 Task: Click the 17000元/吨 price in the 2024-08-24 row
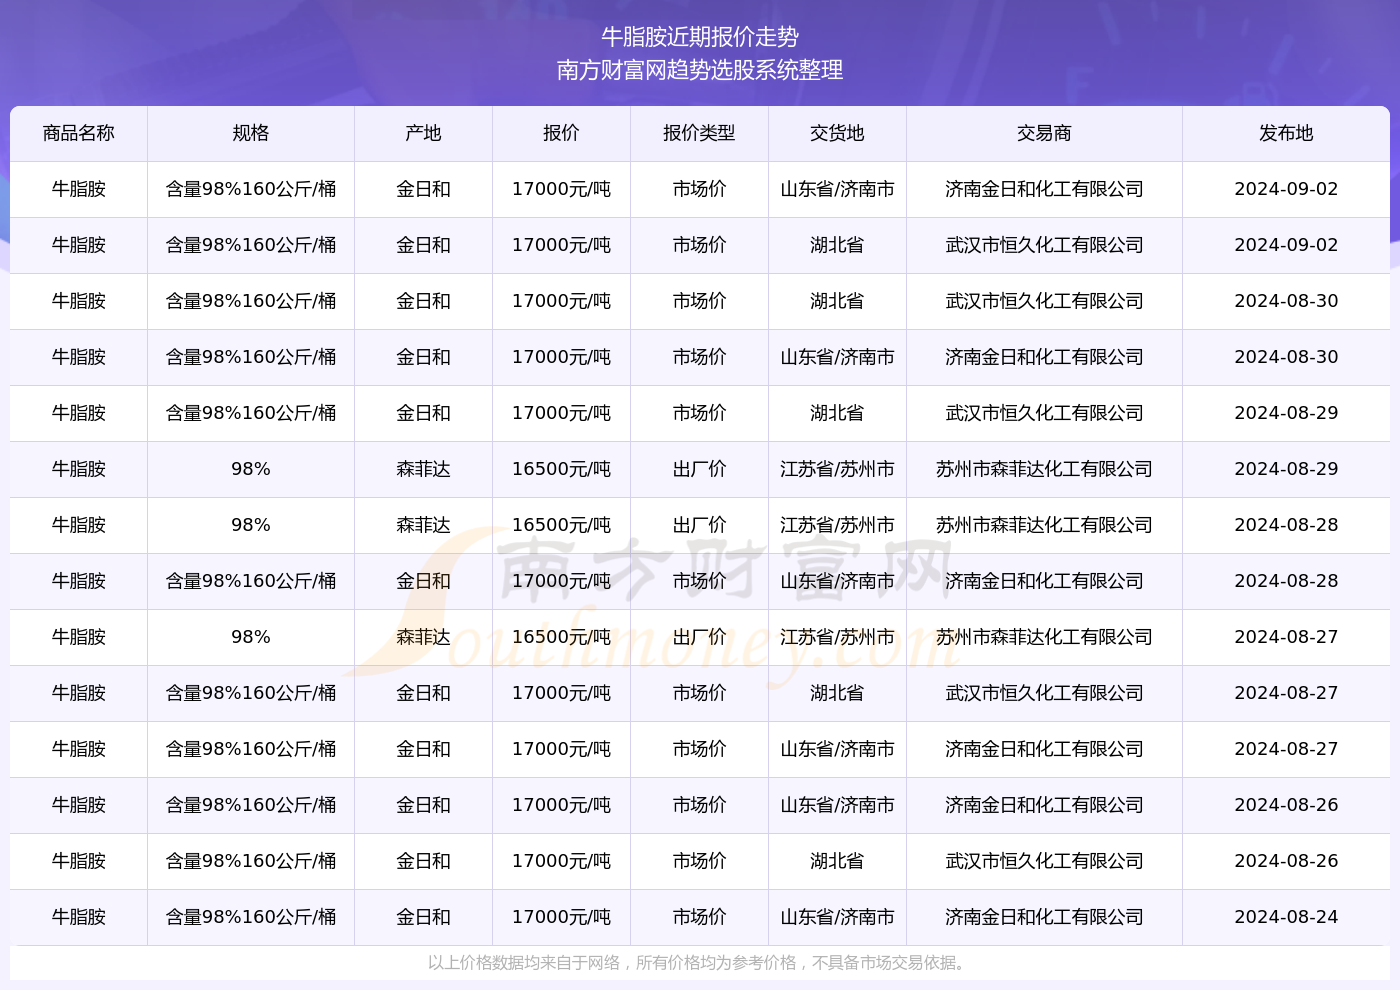(562, 917)
